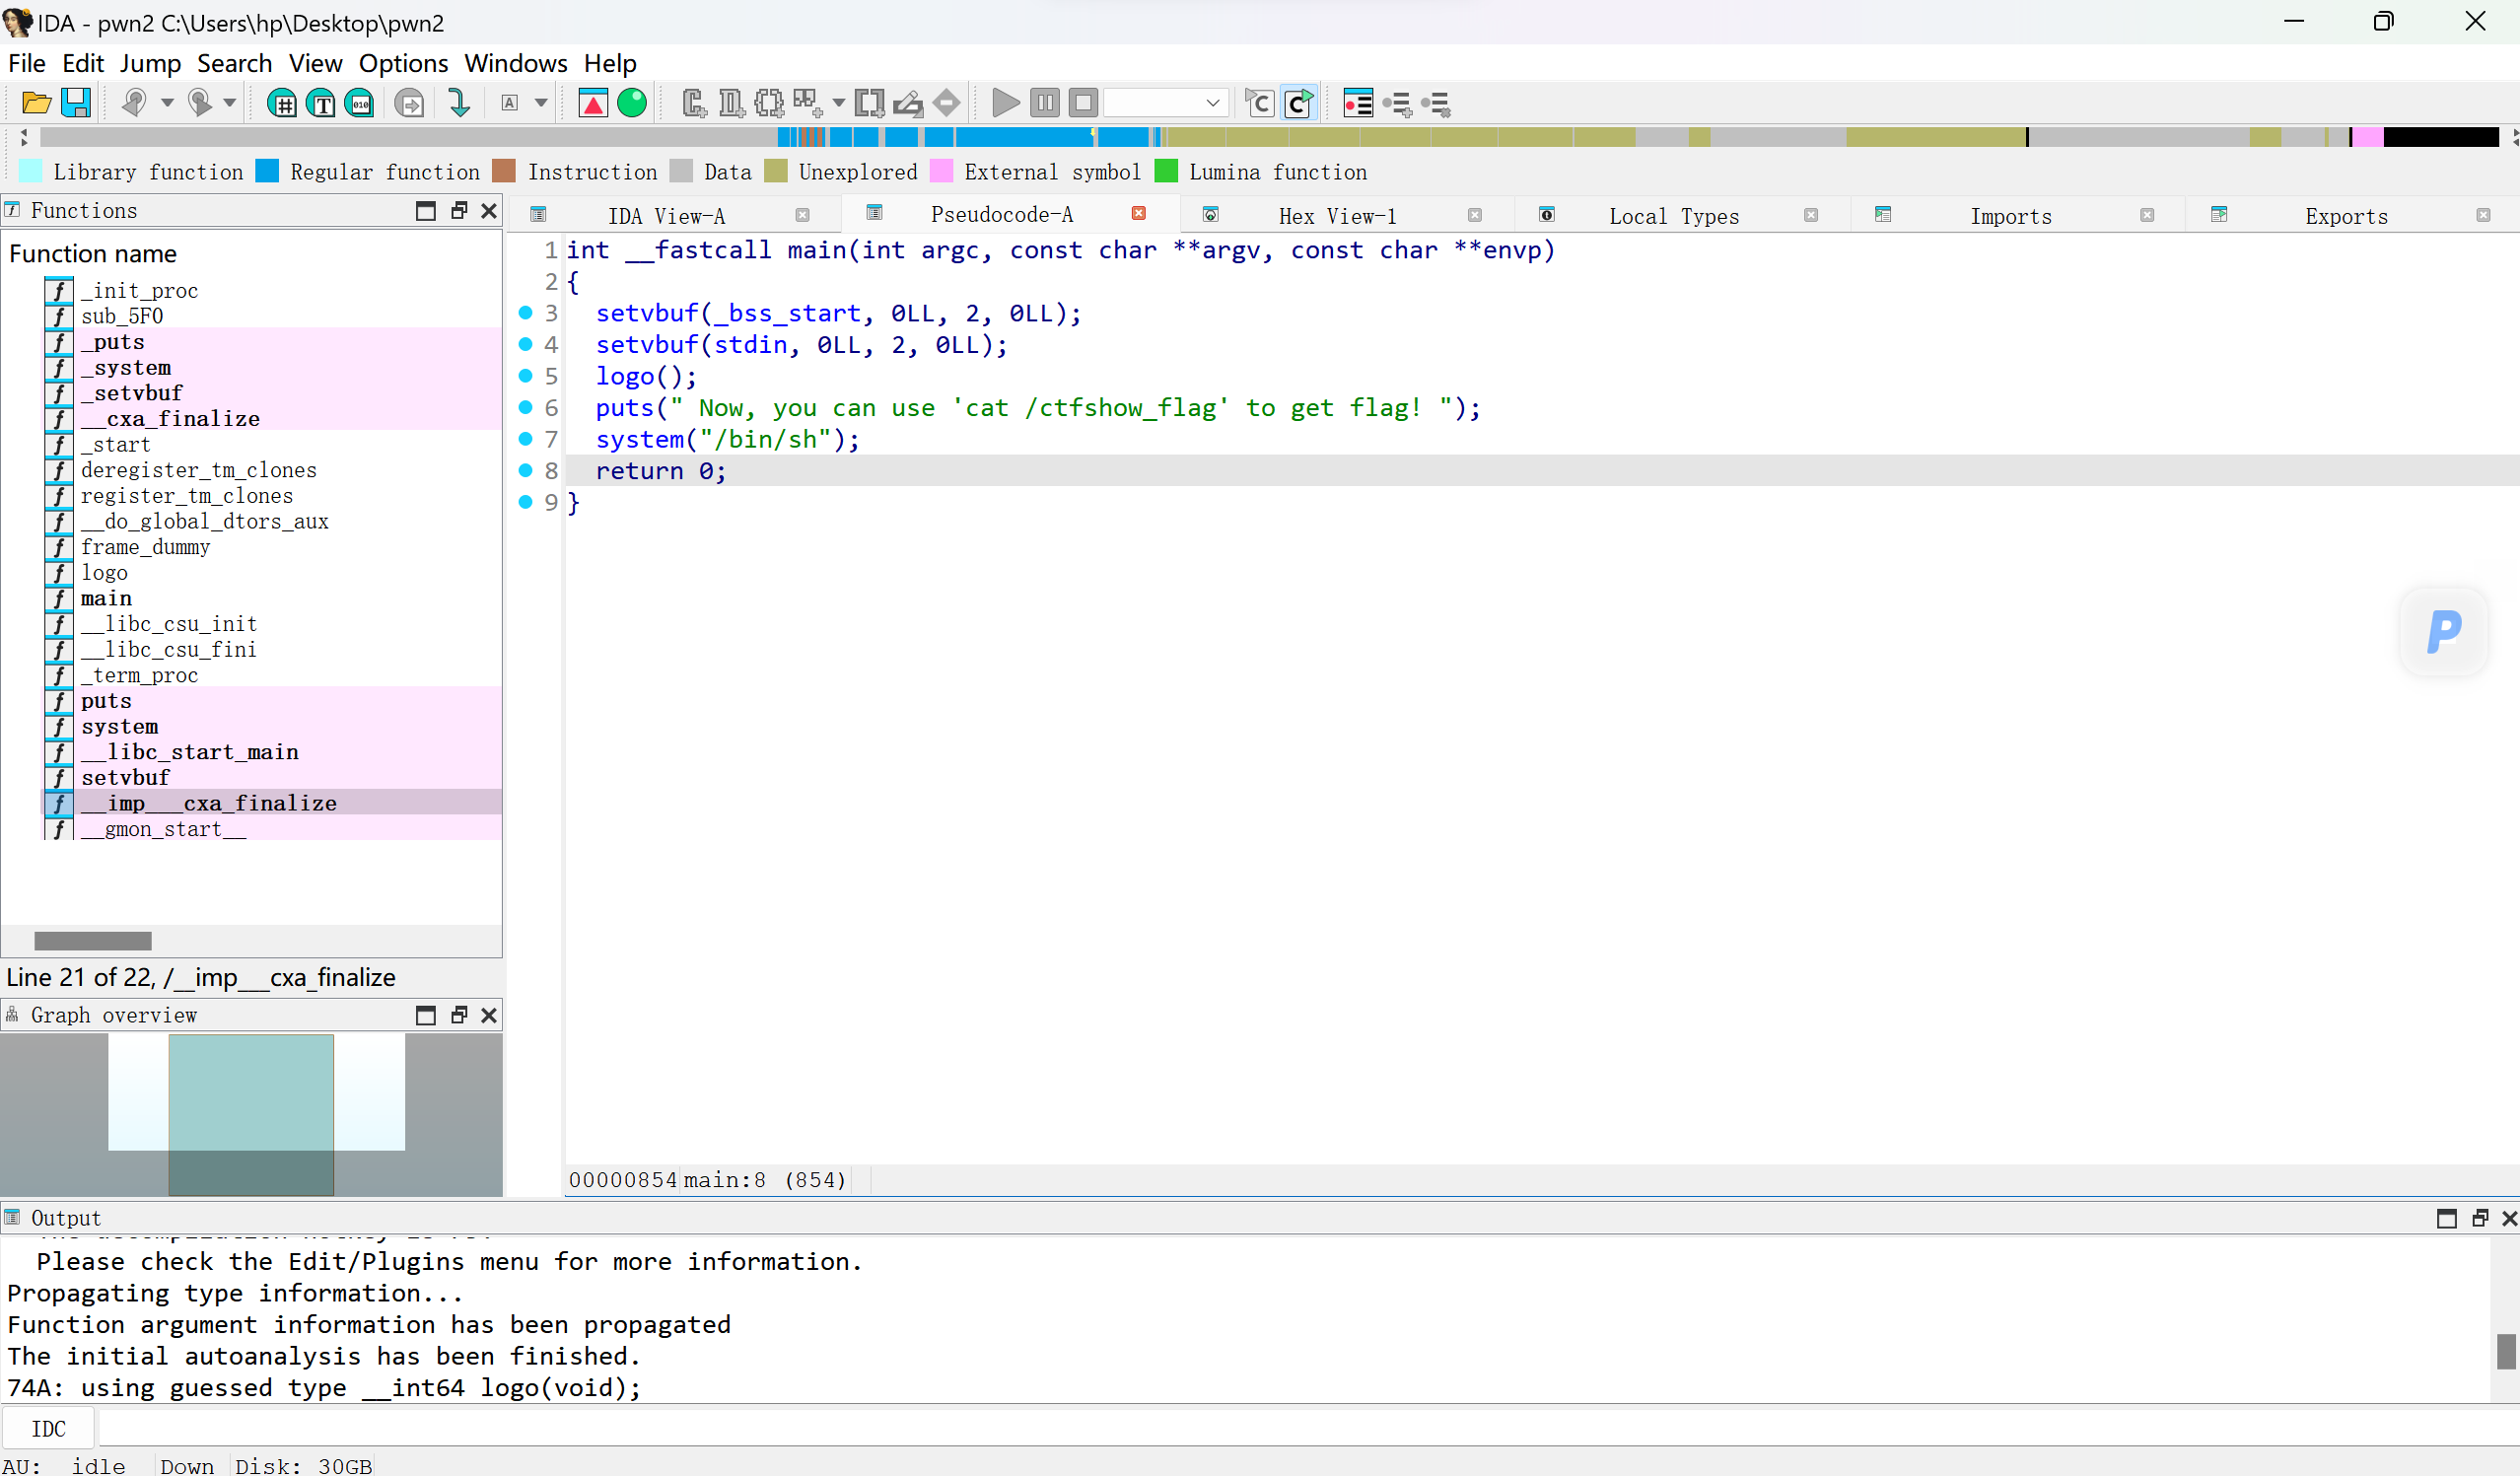Switch to the Hex View-1 tab
2520x1476 pixels.
pos(1337,216)
